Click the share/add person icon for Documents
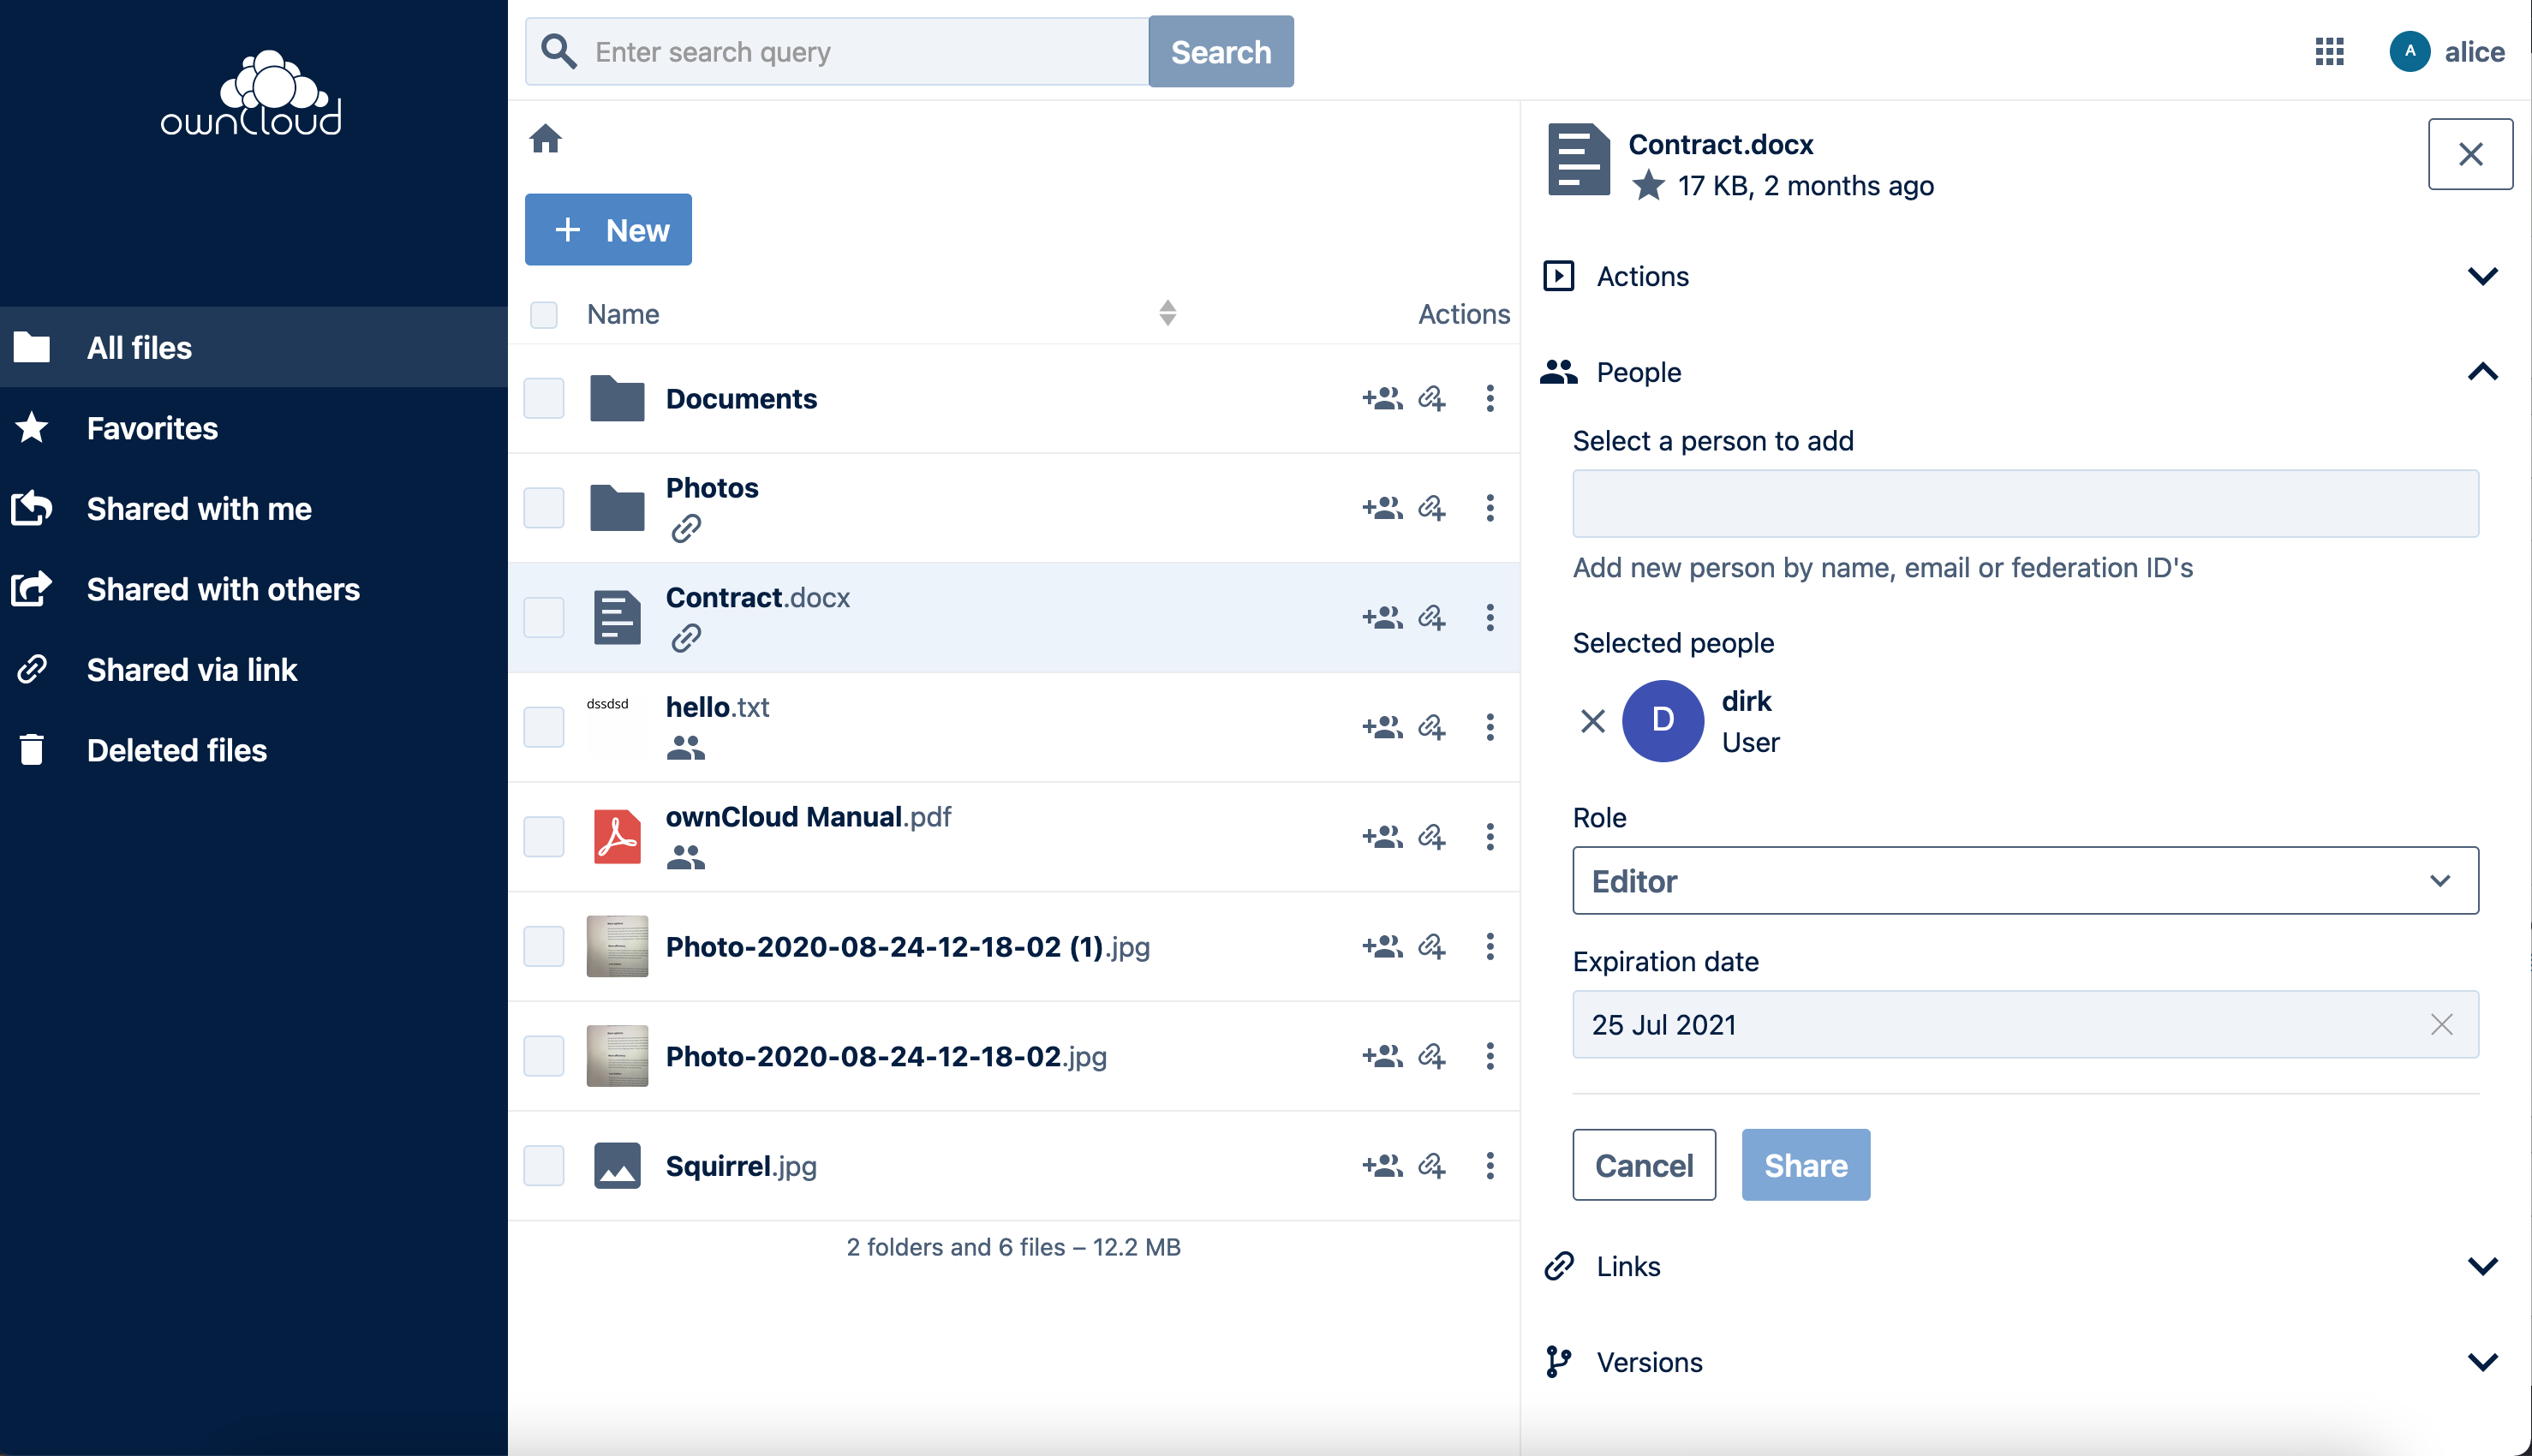The image size is (2532, 1456). [1381, 398]
